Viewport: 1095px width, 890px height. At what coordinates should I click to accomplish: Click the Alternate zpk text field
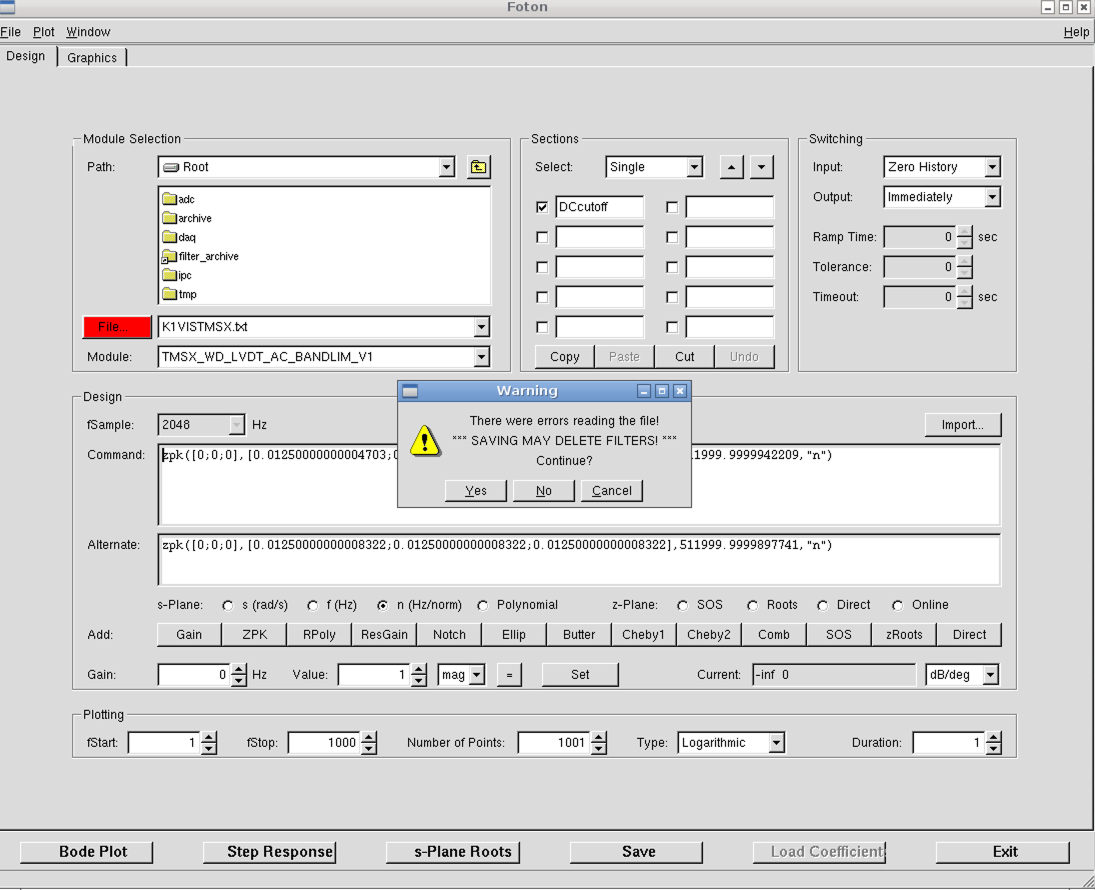click(x=580, y=560)
